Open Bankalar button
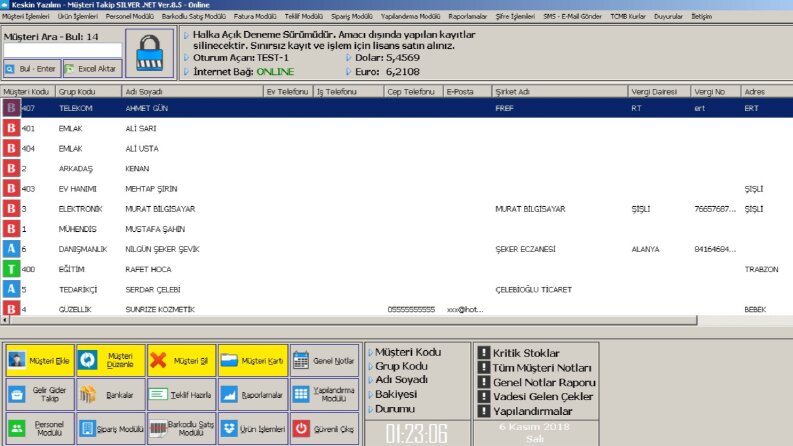 [111, 394]
